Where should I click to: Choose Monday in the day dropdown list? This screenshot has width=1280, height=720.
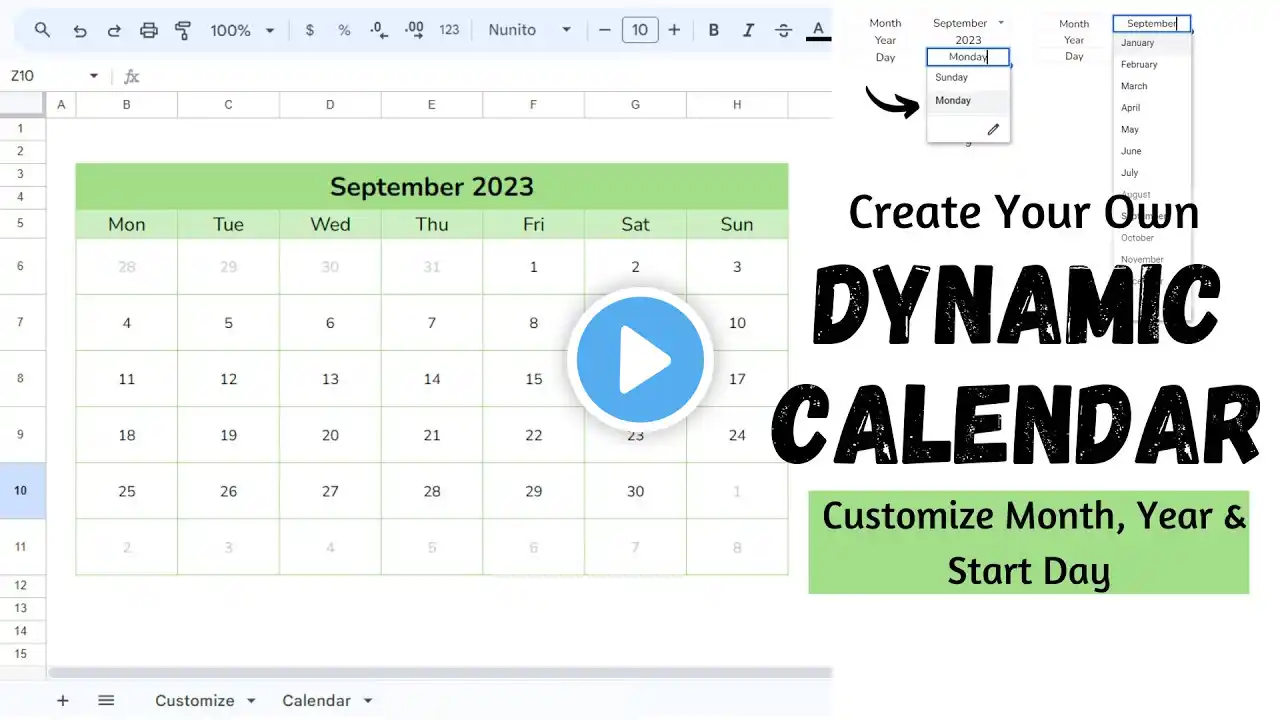tap(968, 100)
